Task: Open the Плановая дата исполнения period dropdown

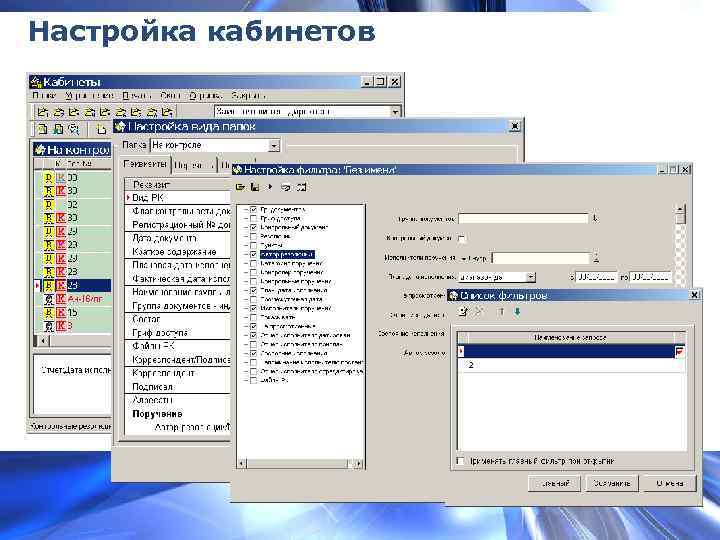Action: 531,277
